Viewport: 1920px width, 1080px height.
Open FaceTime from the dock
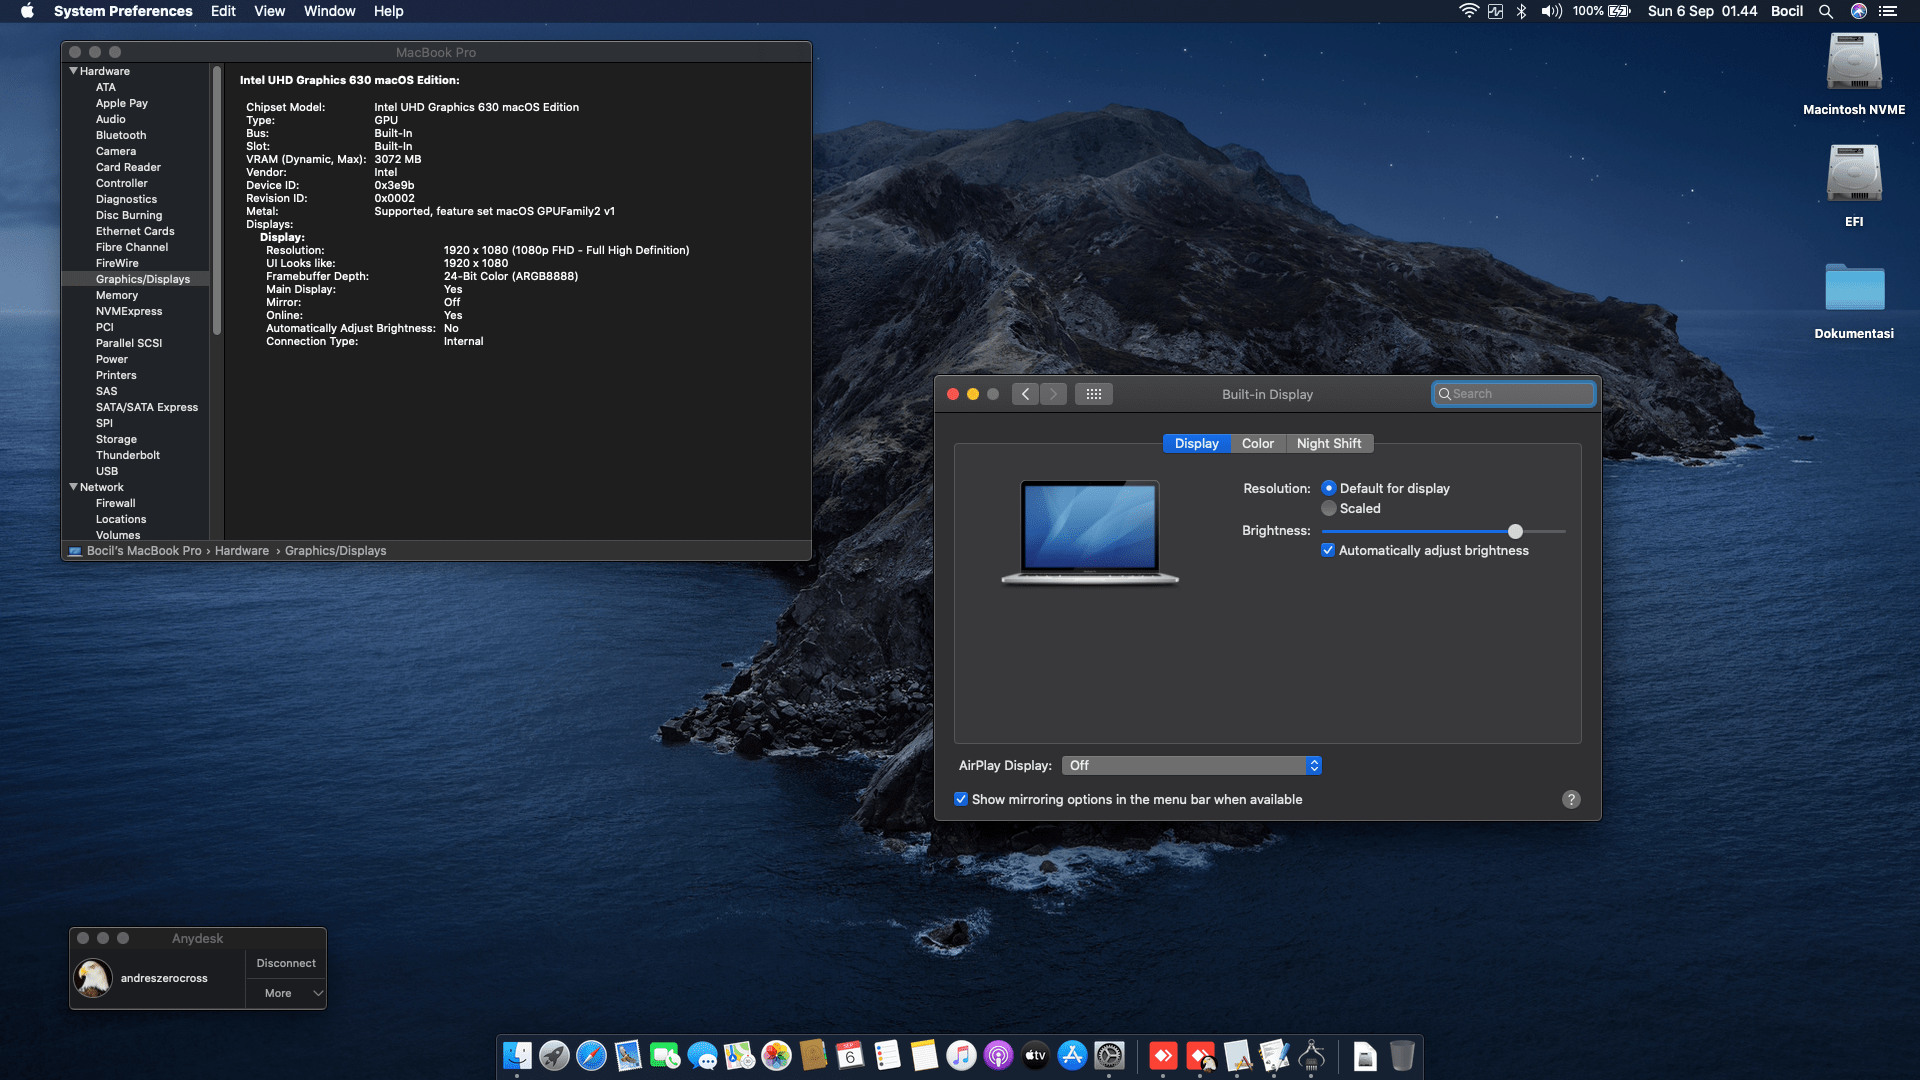[x=665, y=1055]
